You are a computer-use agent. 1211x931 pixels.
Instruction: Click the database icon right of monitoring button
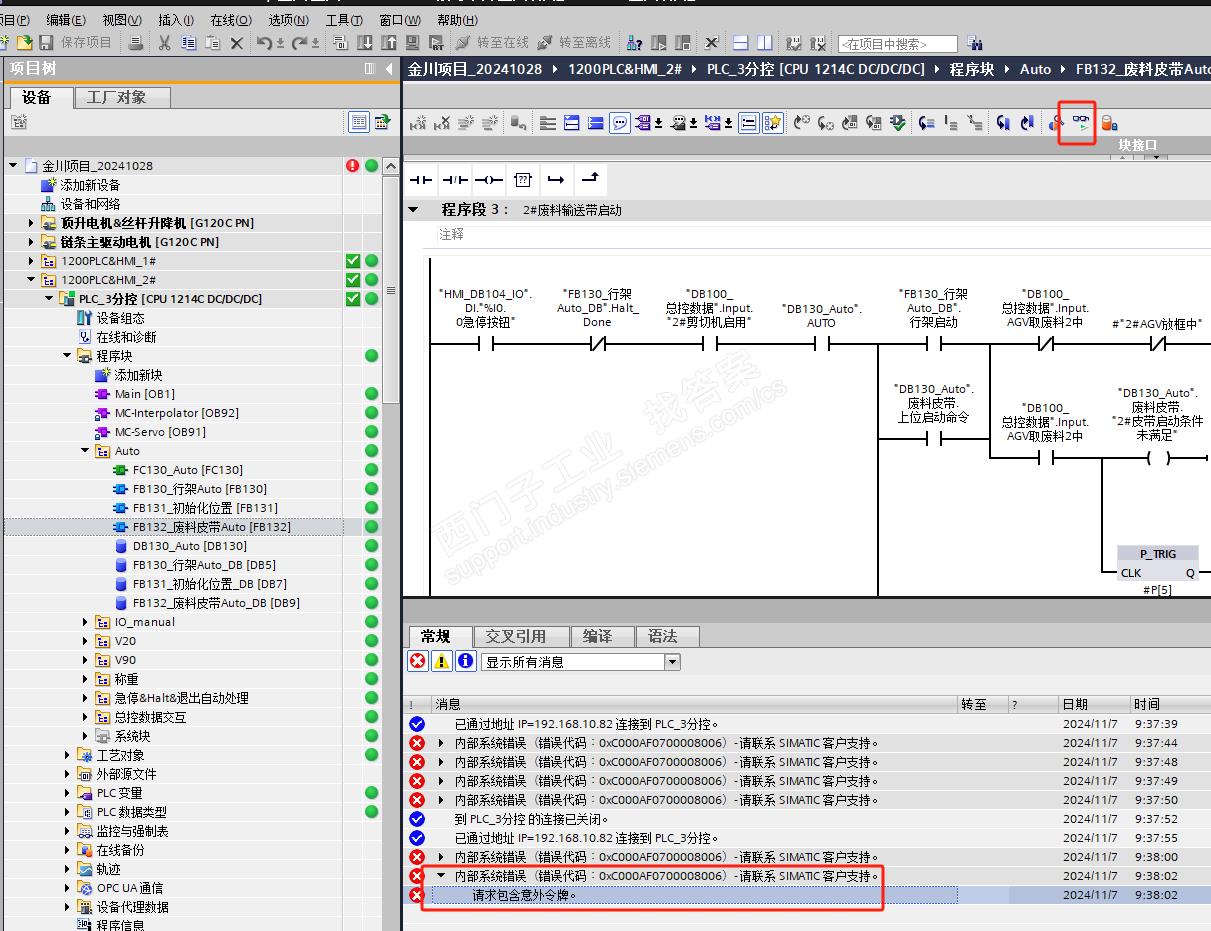tap(1109, 123)
